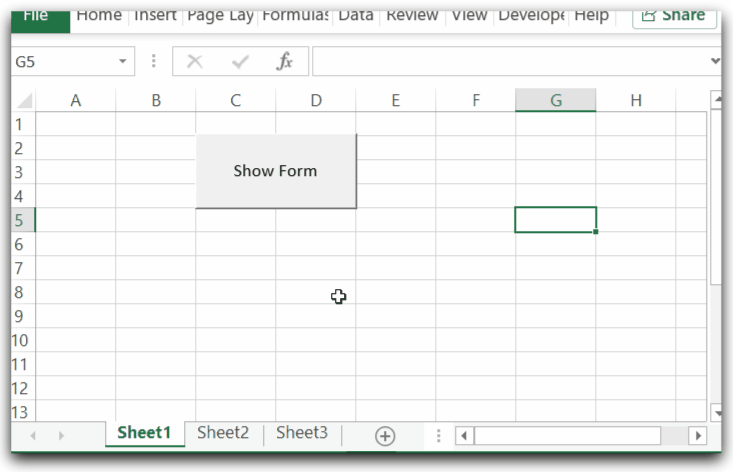This screenshot has height=472, width=733.
Task: Select column D header
Action: click(x=316, y=100)
